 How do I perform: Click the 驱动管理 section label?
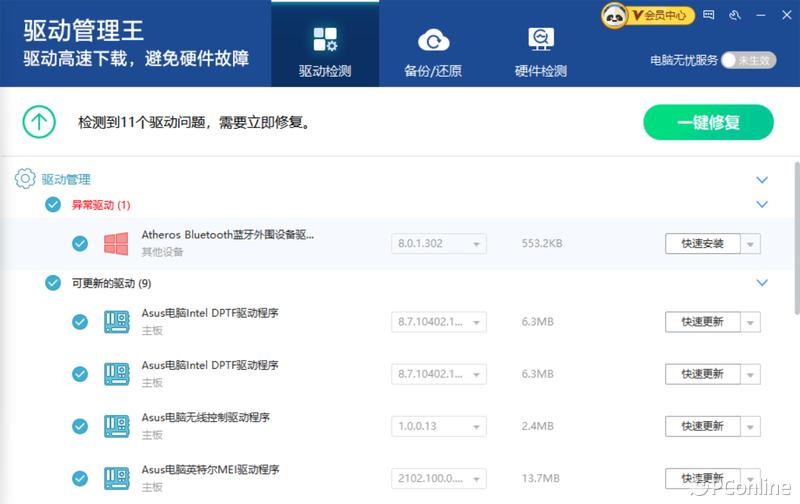66,179
